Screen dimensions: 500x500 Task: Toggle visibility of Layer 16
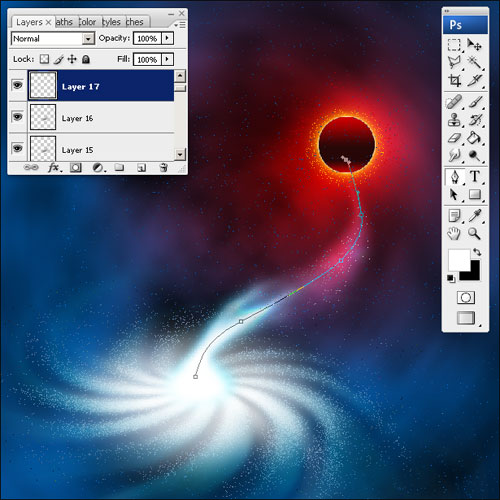coord(18,117)
